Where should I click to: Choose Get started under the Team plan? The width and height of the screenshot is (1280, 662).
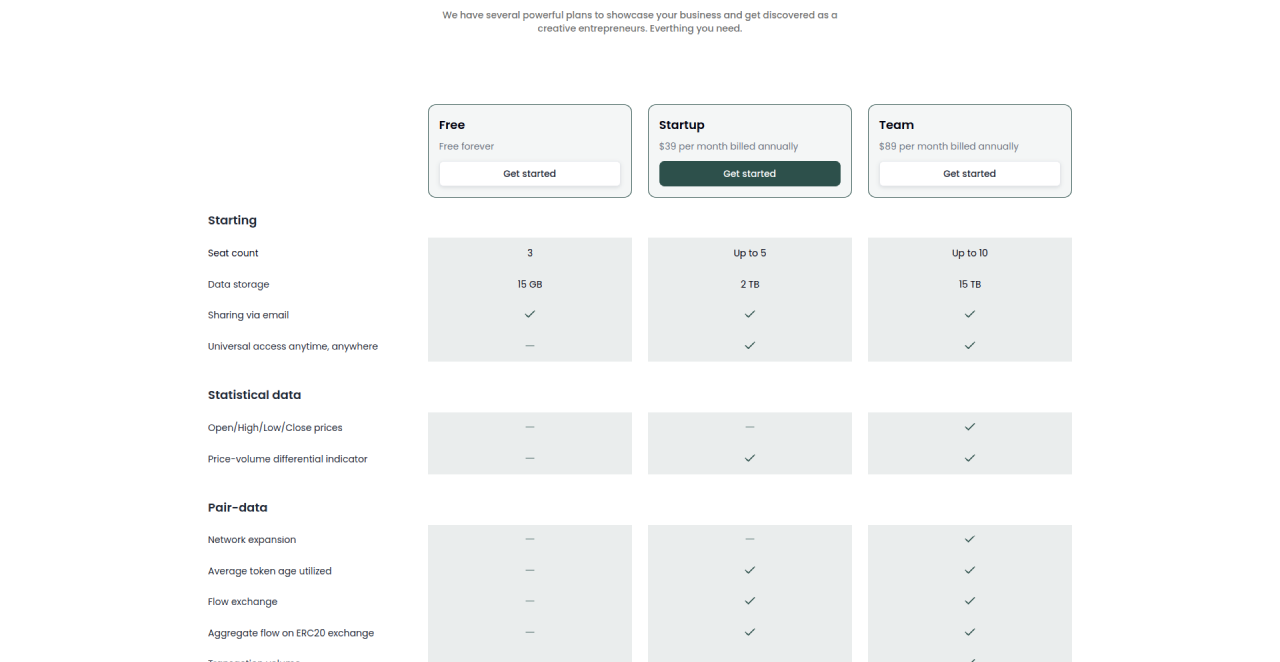click(969, 174)
